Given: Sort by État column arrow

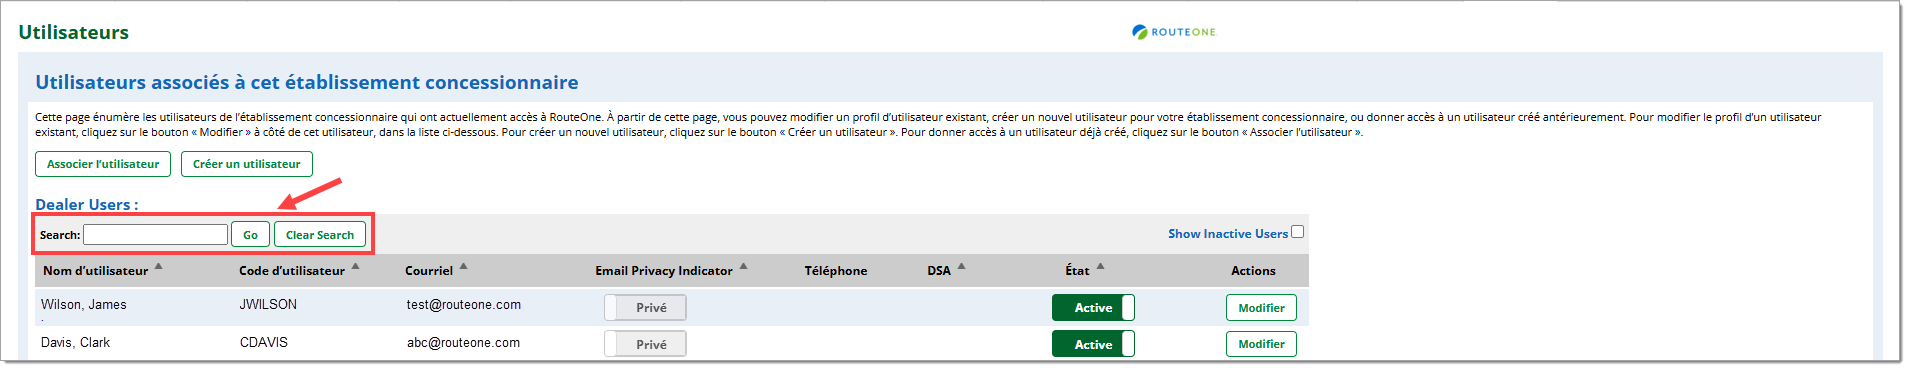Looking at the screenshot, I should click(1100, 267).
